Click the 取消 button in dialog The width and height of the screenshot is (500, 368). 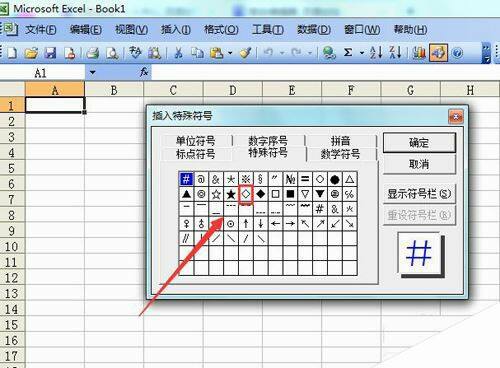pos(419,164)
